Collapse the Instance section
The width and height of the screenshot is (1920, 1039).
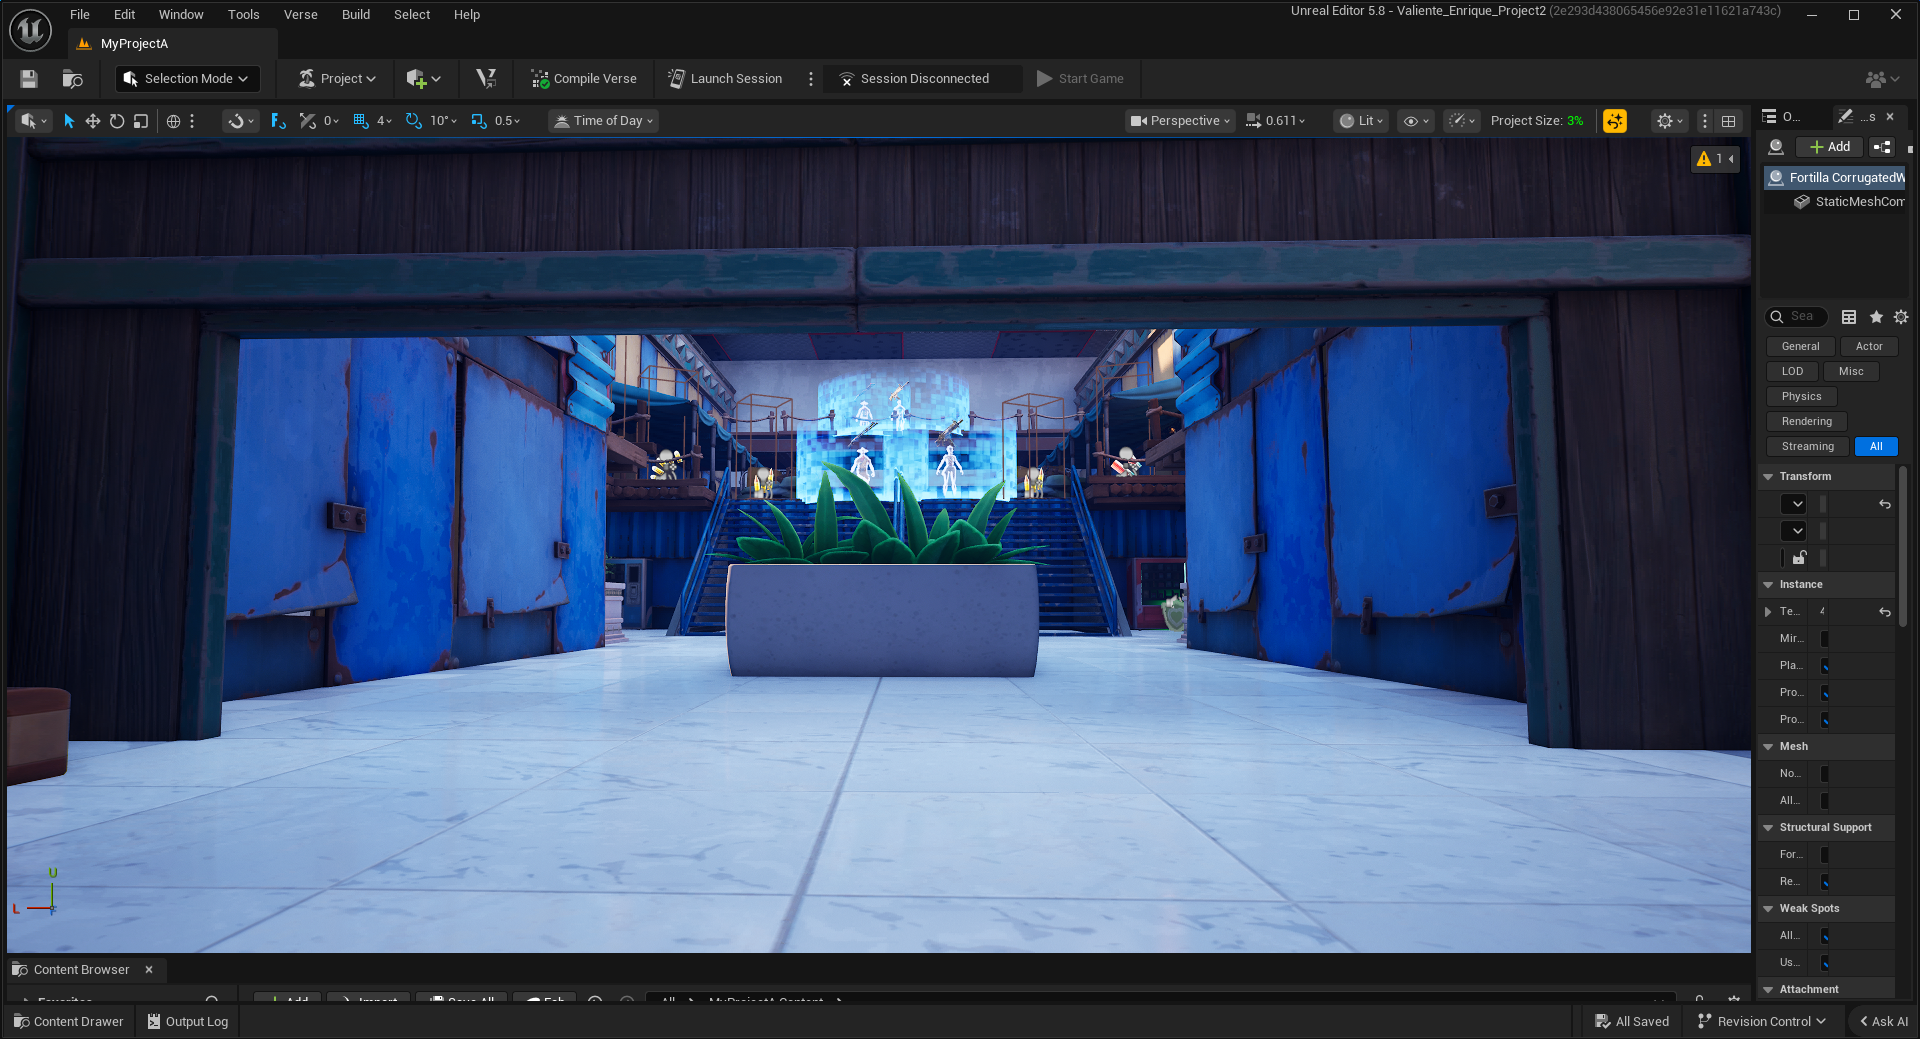click(1768, 585)
